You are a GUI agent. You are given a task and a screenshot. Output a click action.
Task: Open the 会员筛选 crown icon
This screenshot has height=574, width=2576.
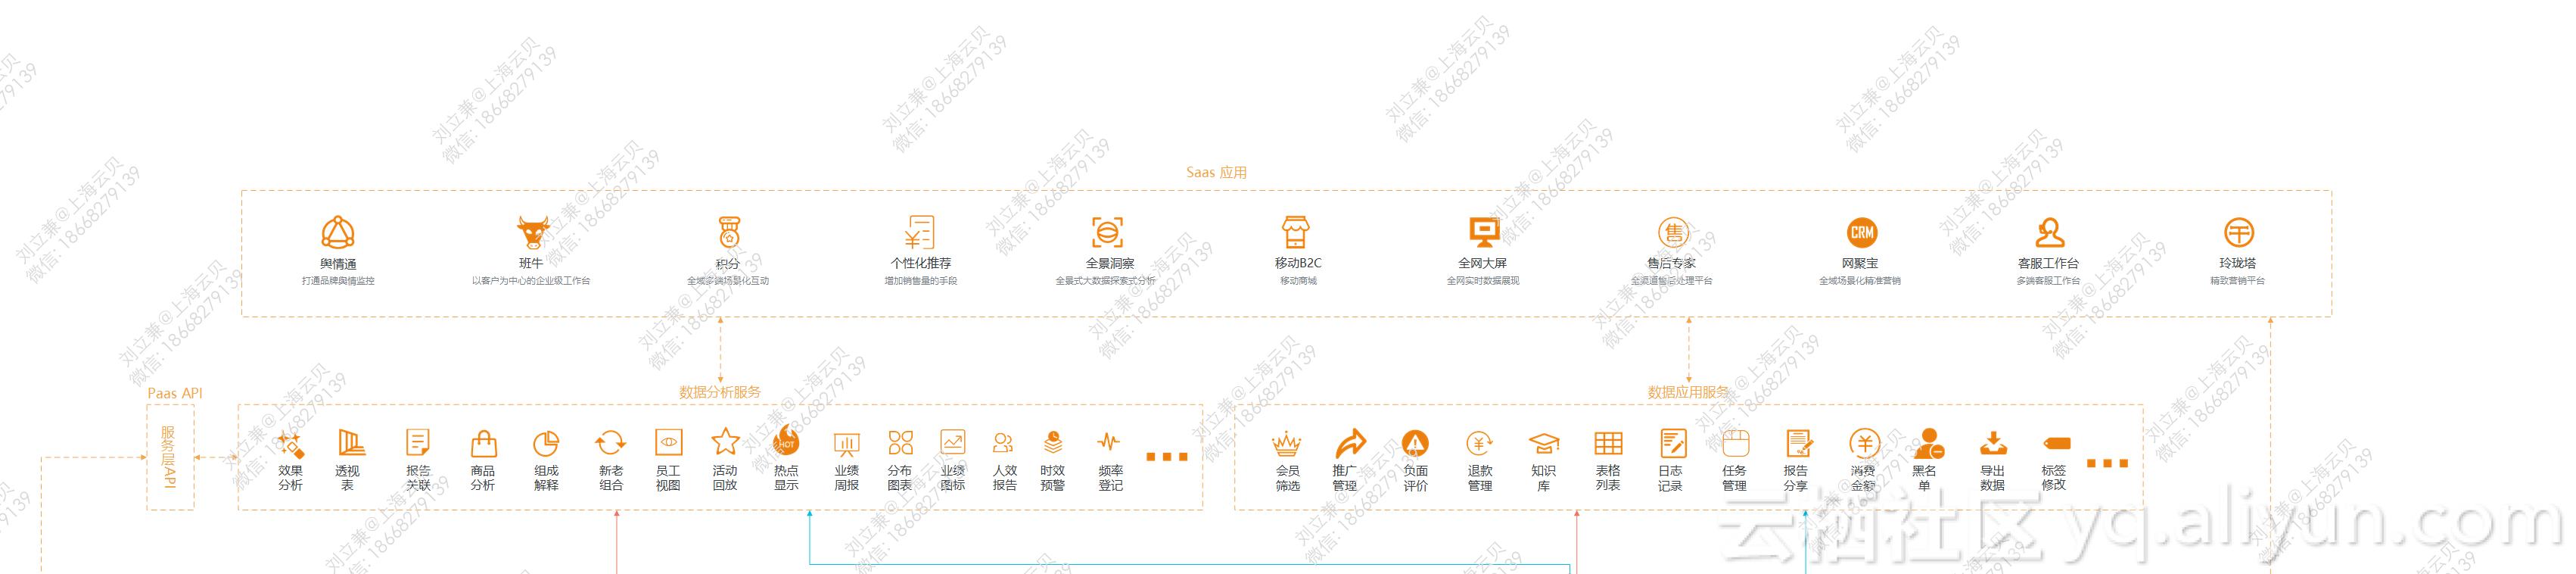[x=1286, y=444]
